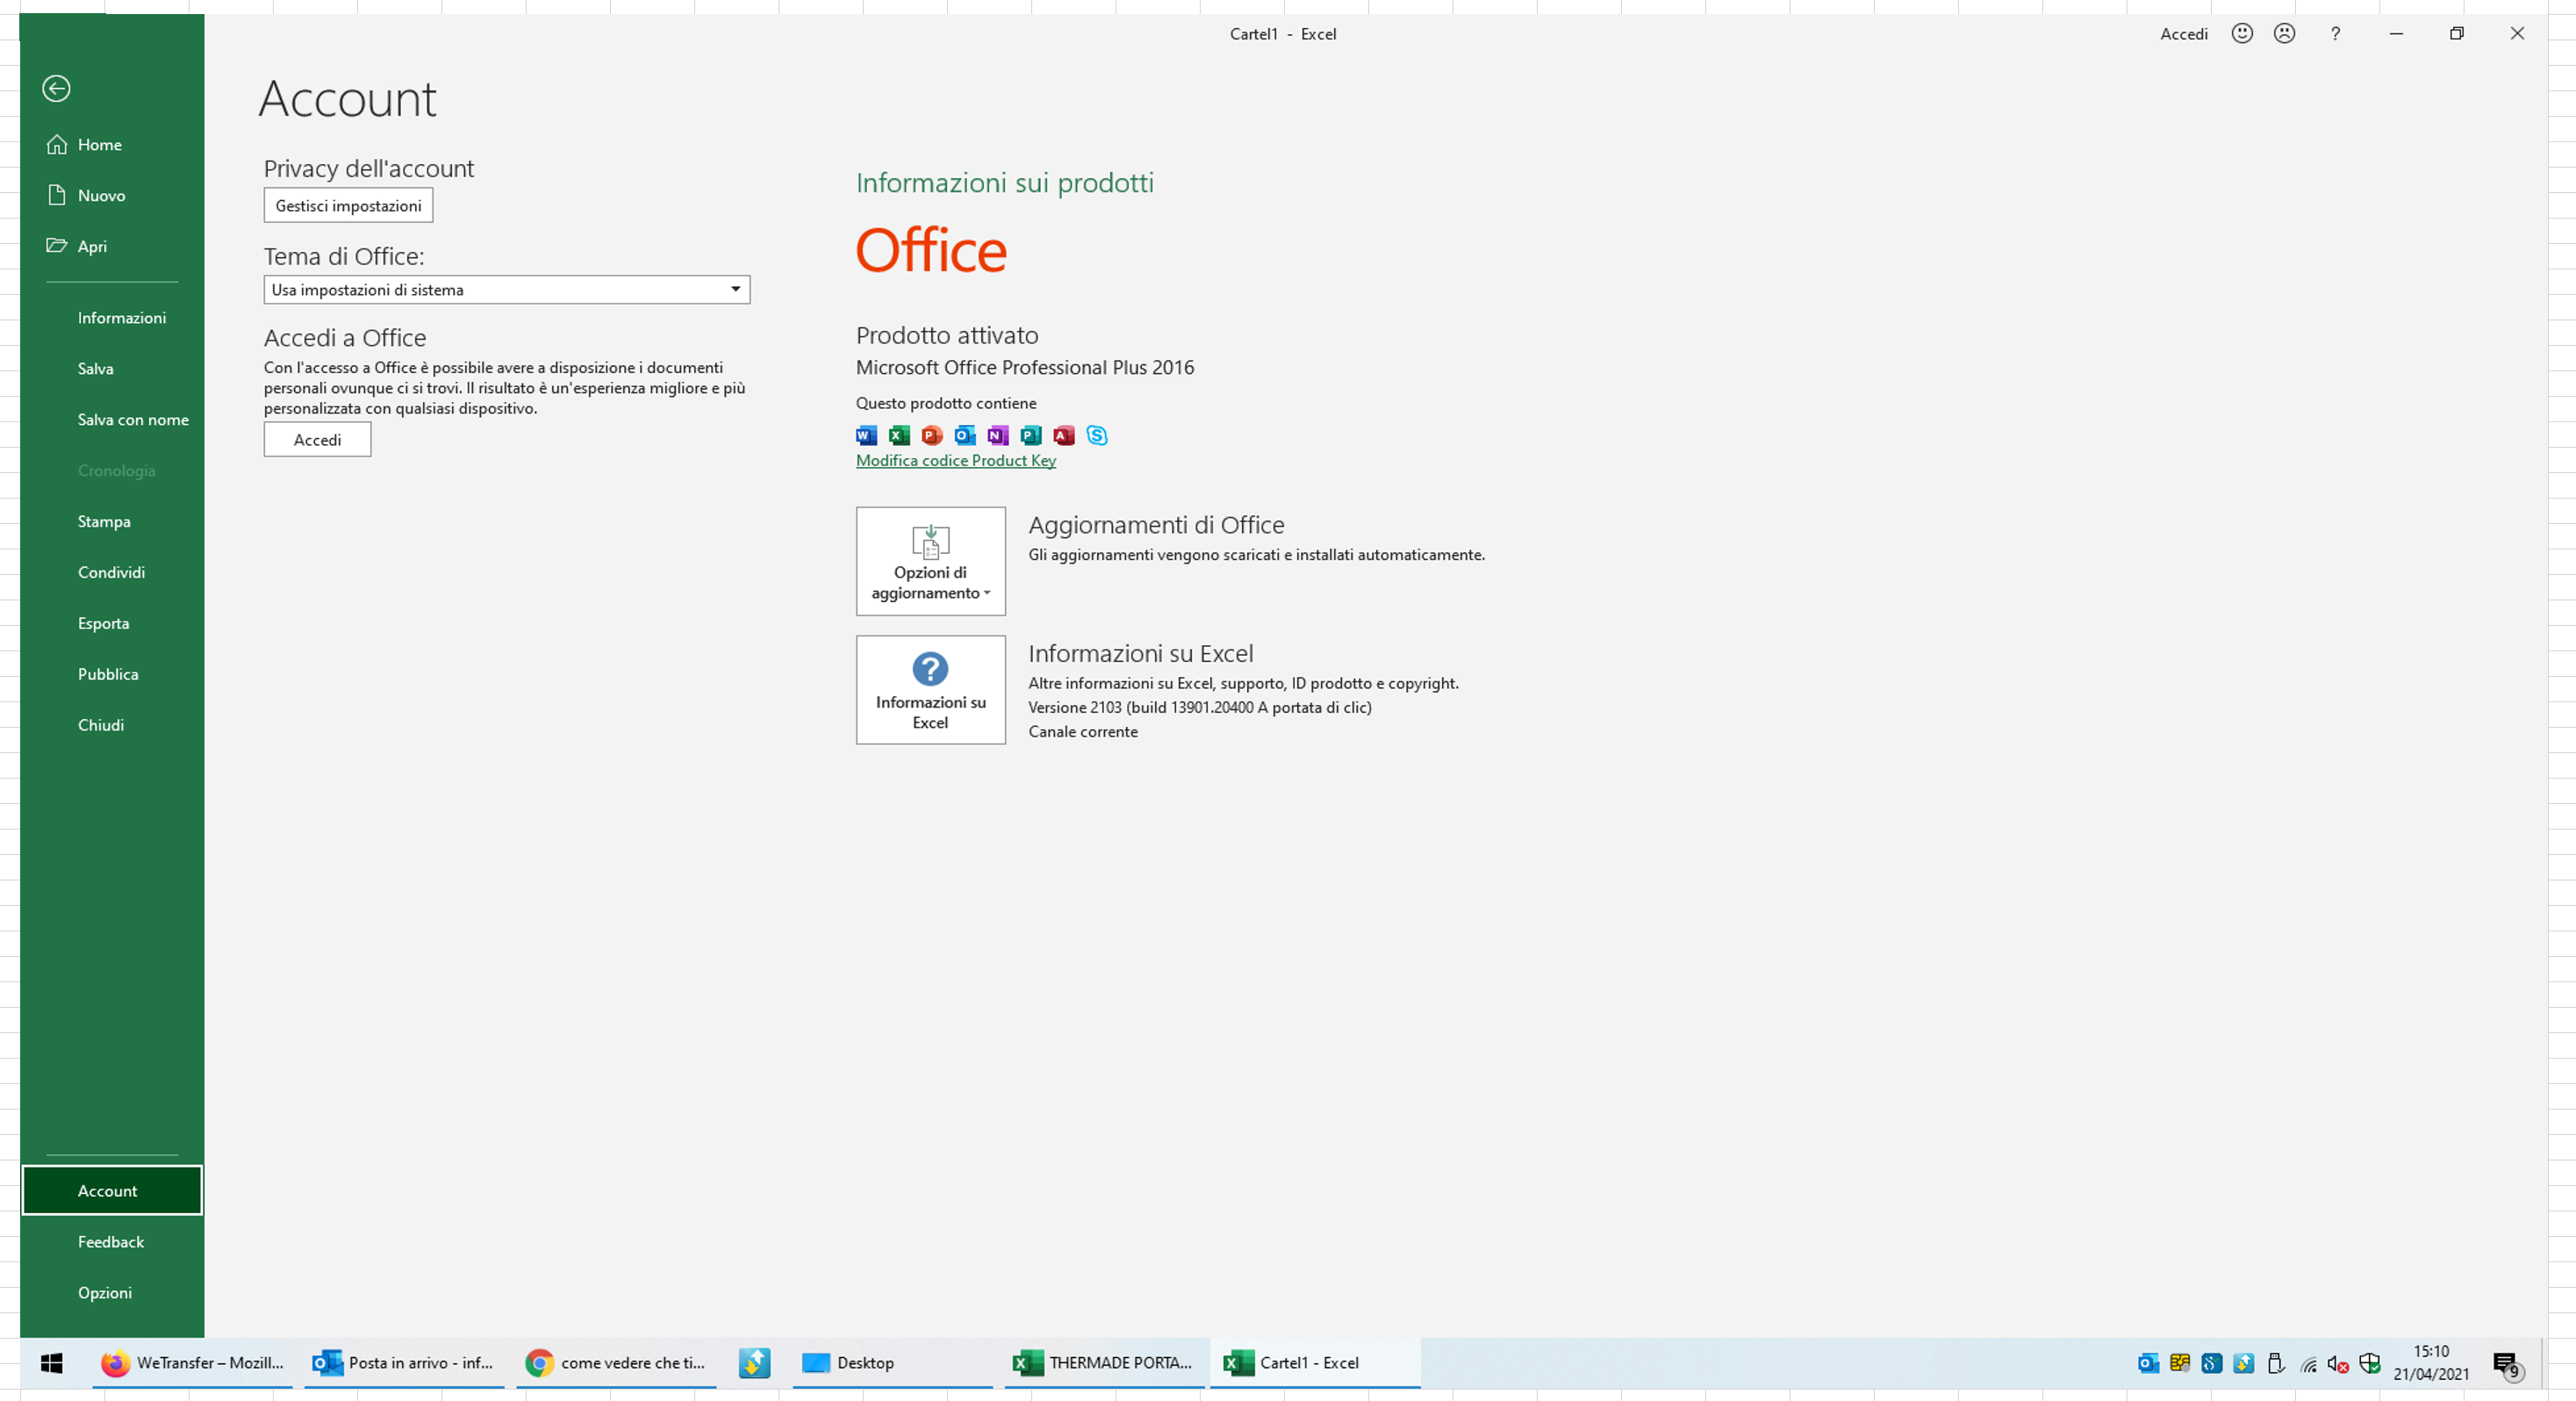
Task: Switch to Posta in arrivo Outlook taskbar window
Action: pos(404,1363)
